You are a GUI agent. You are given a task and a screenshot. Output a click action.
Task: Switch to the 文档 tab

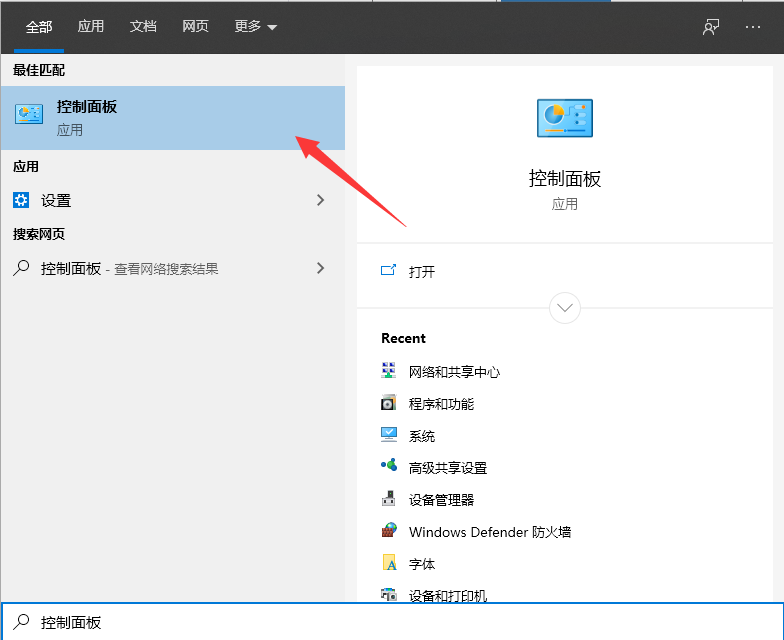pyautogui.click(x=143, y=27)
